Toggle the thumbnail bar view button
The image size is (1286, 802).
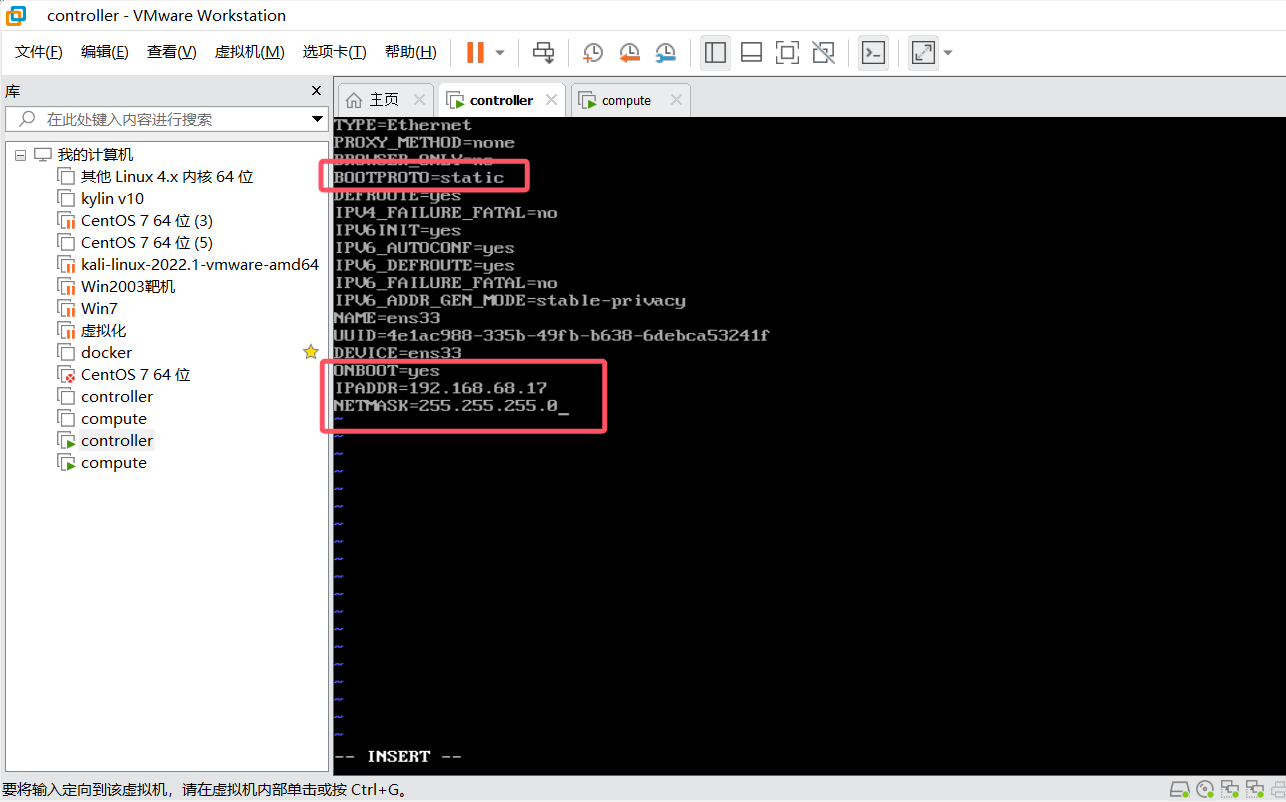(751, 52)
